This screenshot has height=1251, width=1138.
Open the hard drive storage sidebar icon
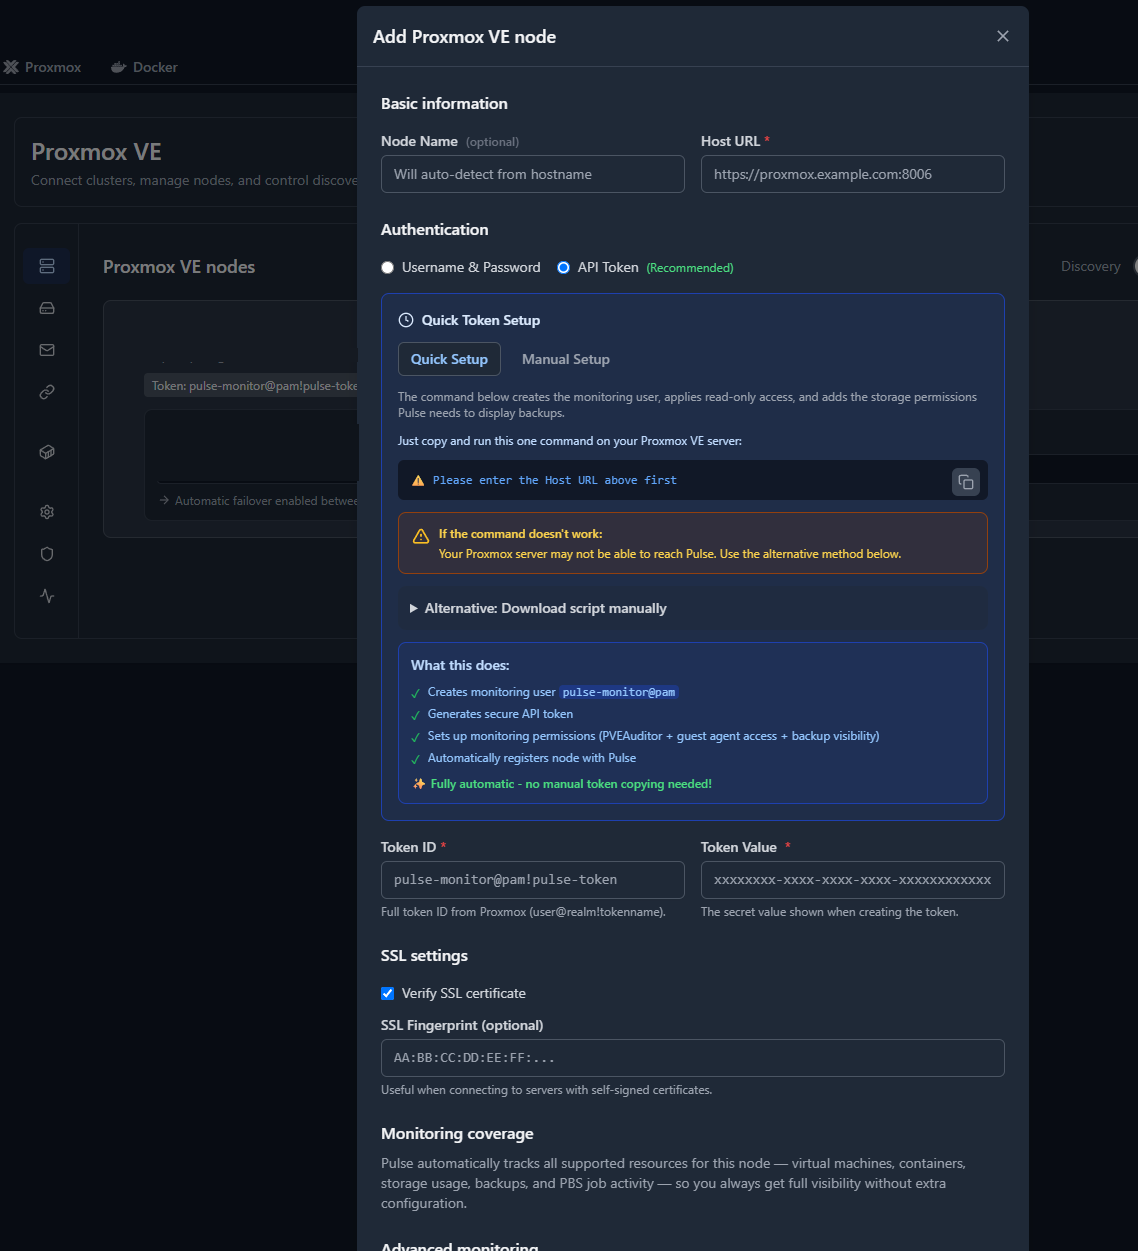(x=47, y=308)
